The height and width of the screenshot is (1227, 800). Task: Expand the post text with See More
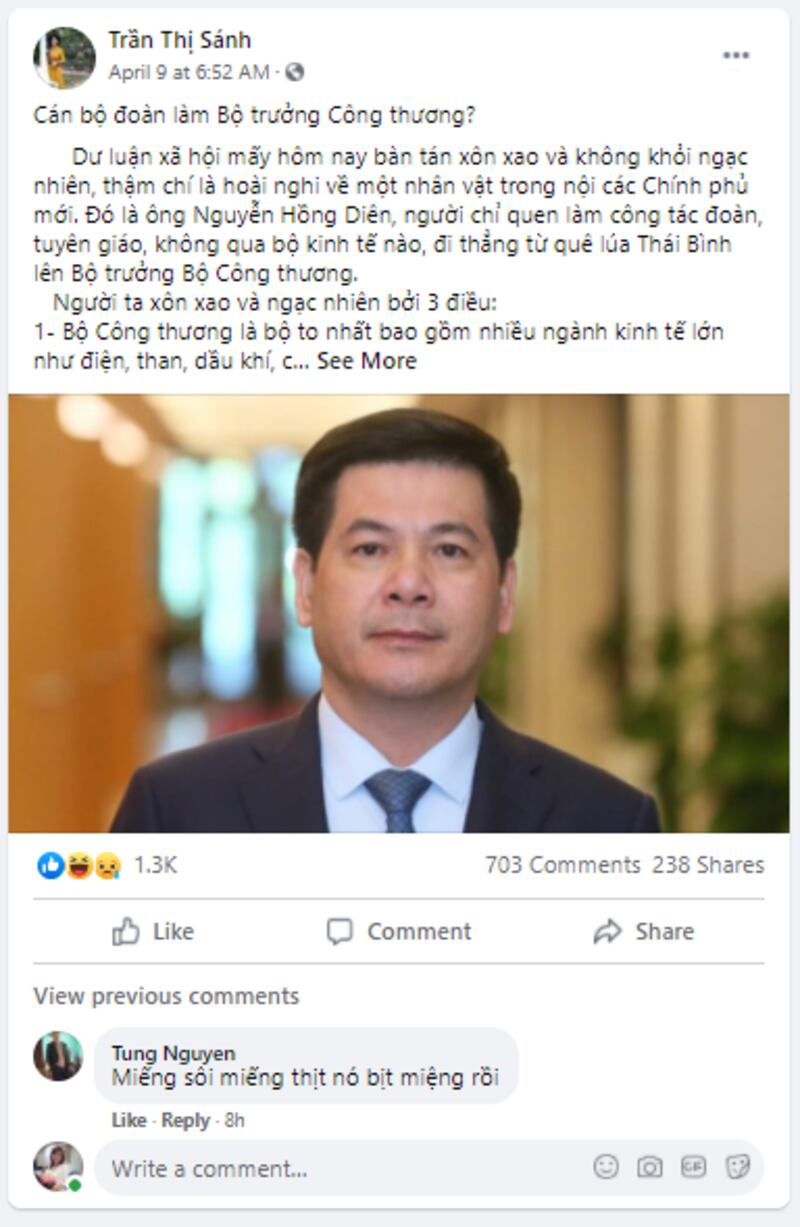tap(366, 361)
